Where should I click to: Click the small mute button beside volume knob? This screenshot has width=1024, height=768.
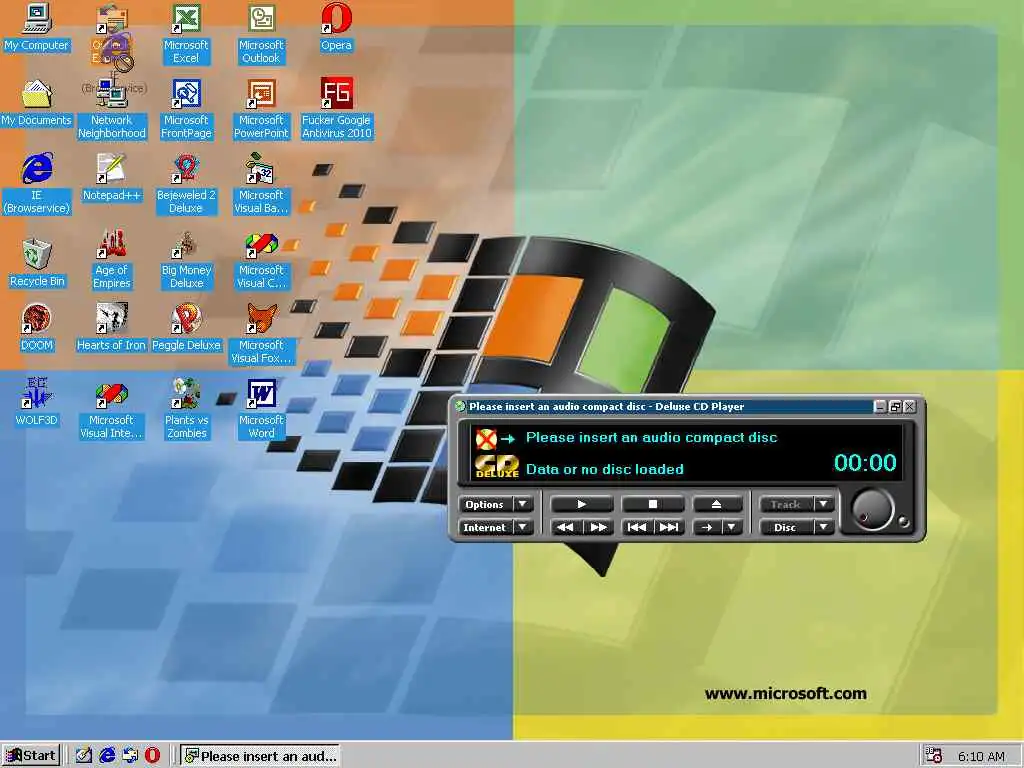(904, 521)
